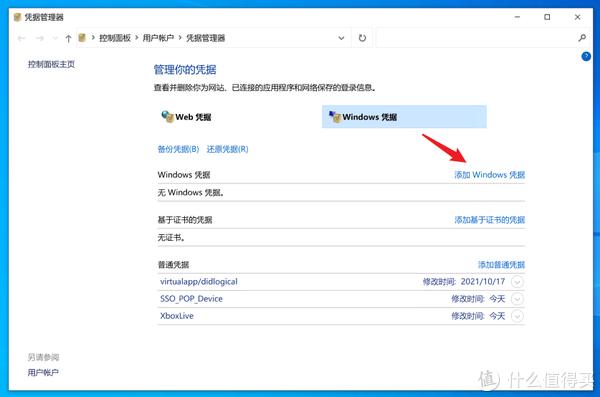The width and height of the screenshot is (600, 397).
Task: Close the Credential Manager window
Action: [577, 17]
